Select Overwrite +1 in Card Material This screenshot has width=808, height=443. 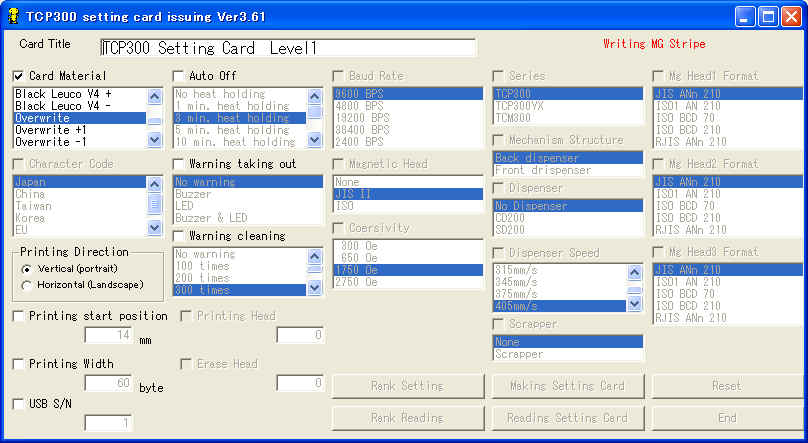pos(80,130)
